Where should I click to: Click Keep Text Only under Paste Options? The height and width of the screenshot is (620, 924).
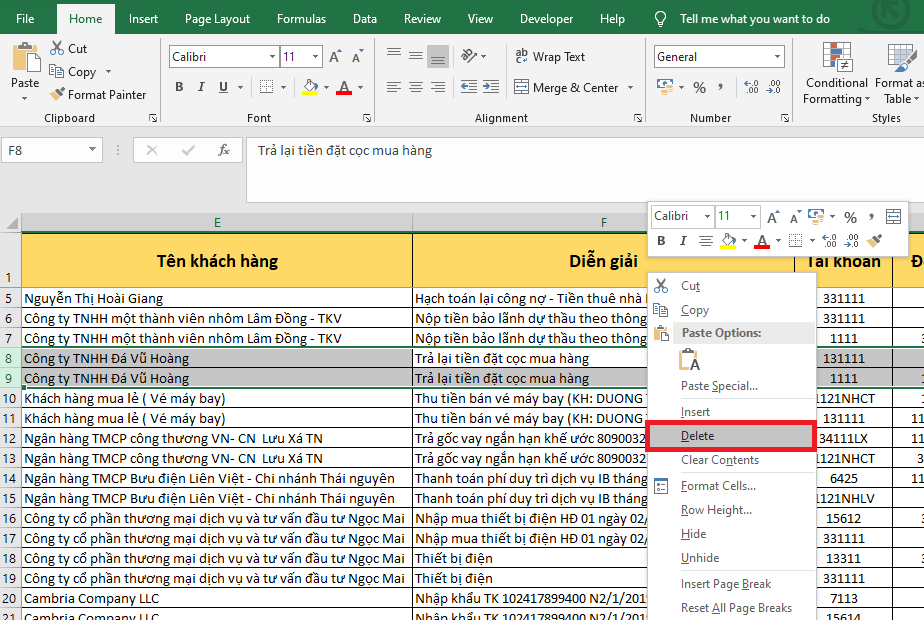(690, 361)
